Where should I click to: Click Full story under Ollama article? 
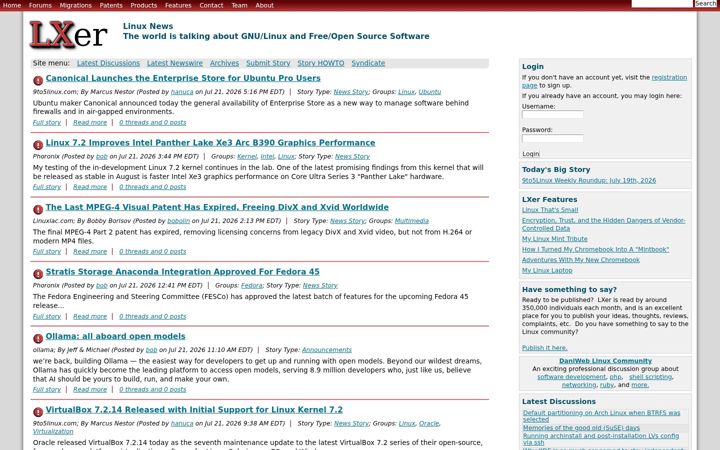click(47, 389)
